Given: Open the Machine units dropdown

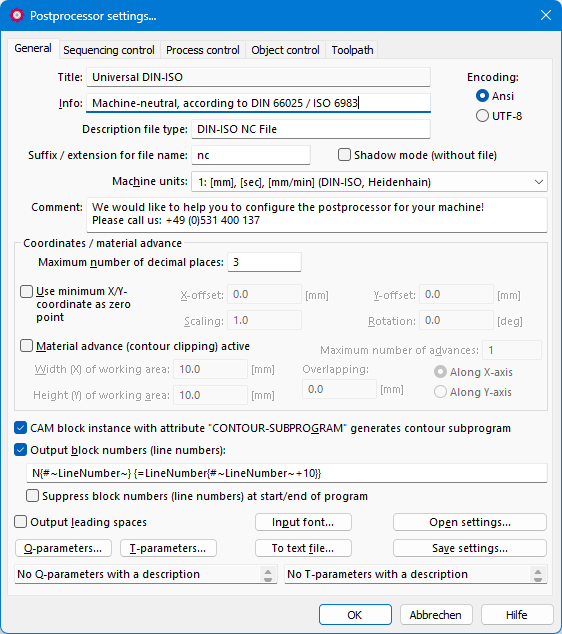Looking at the screenshot, I should [369, 182].
